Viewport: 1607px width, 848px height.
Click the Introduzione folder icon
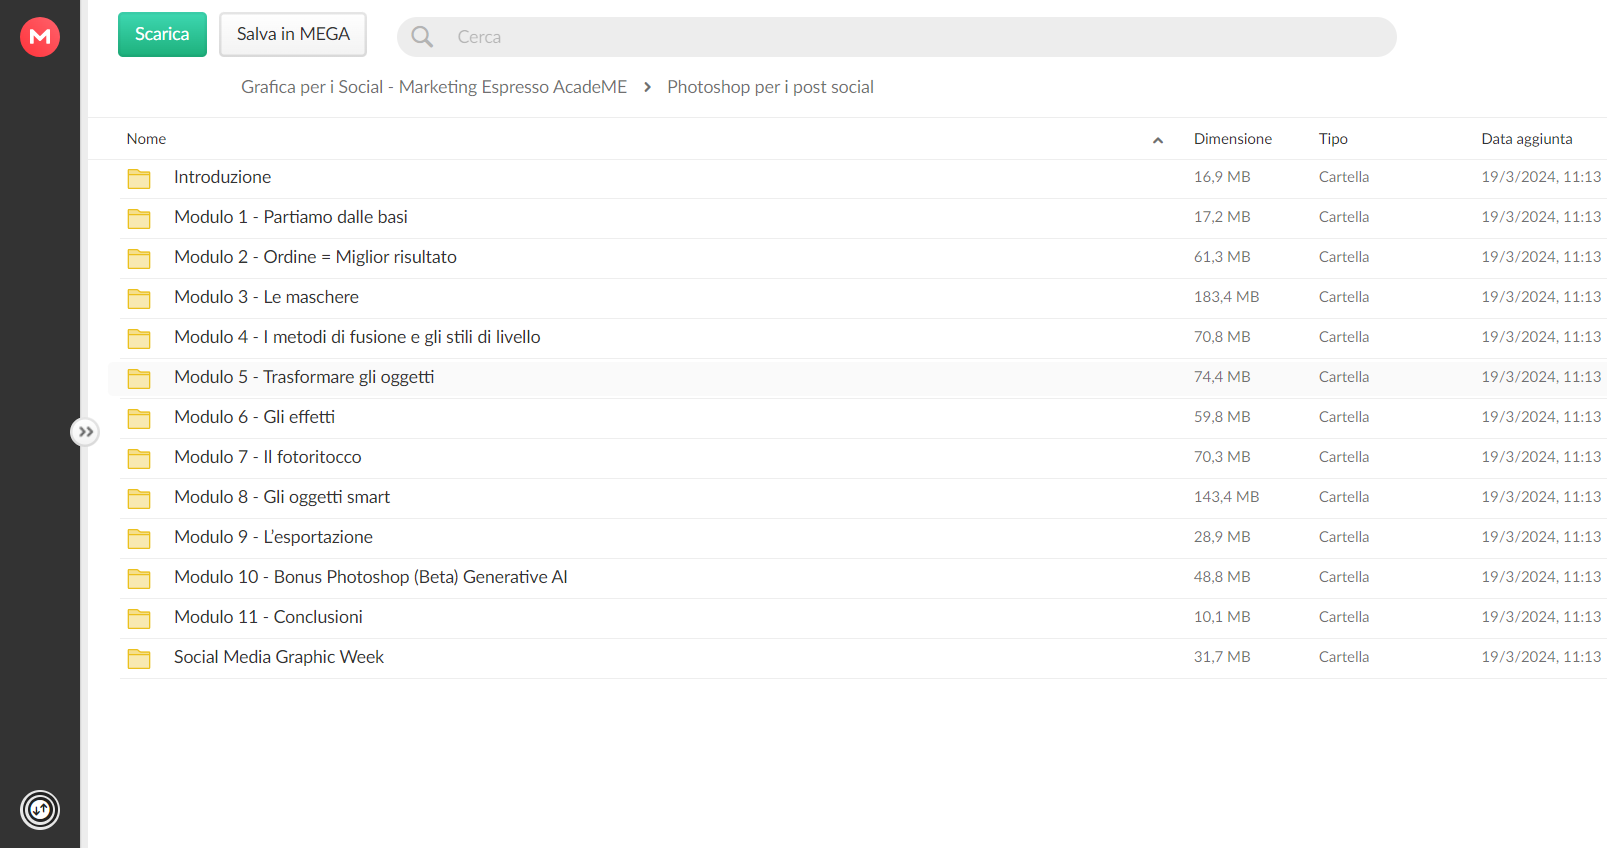(139, 179)
